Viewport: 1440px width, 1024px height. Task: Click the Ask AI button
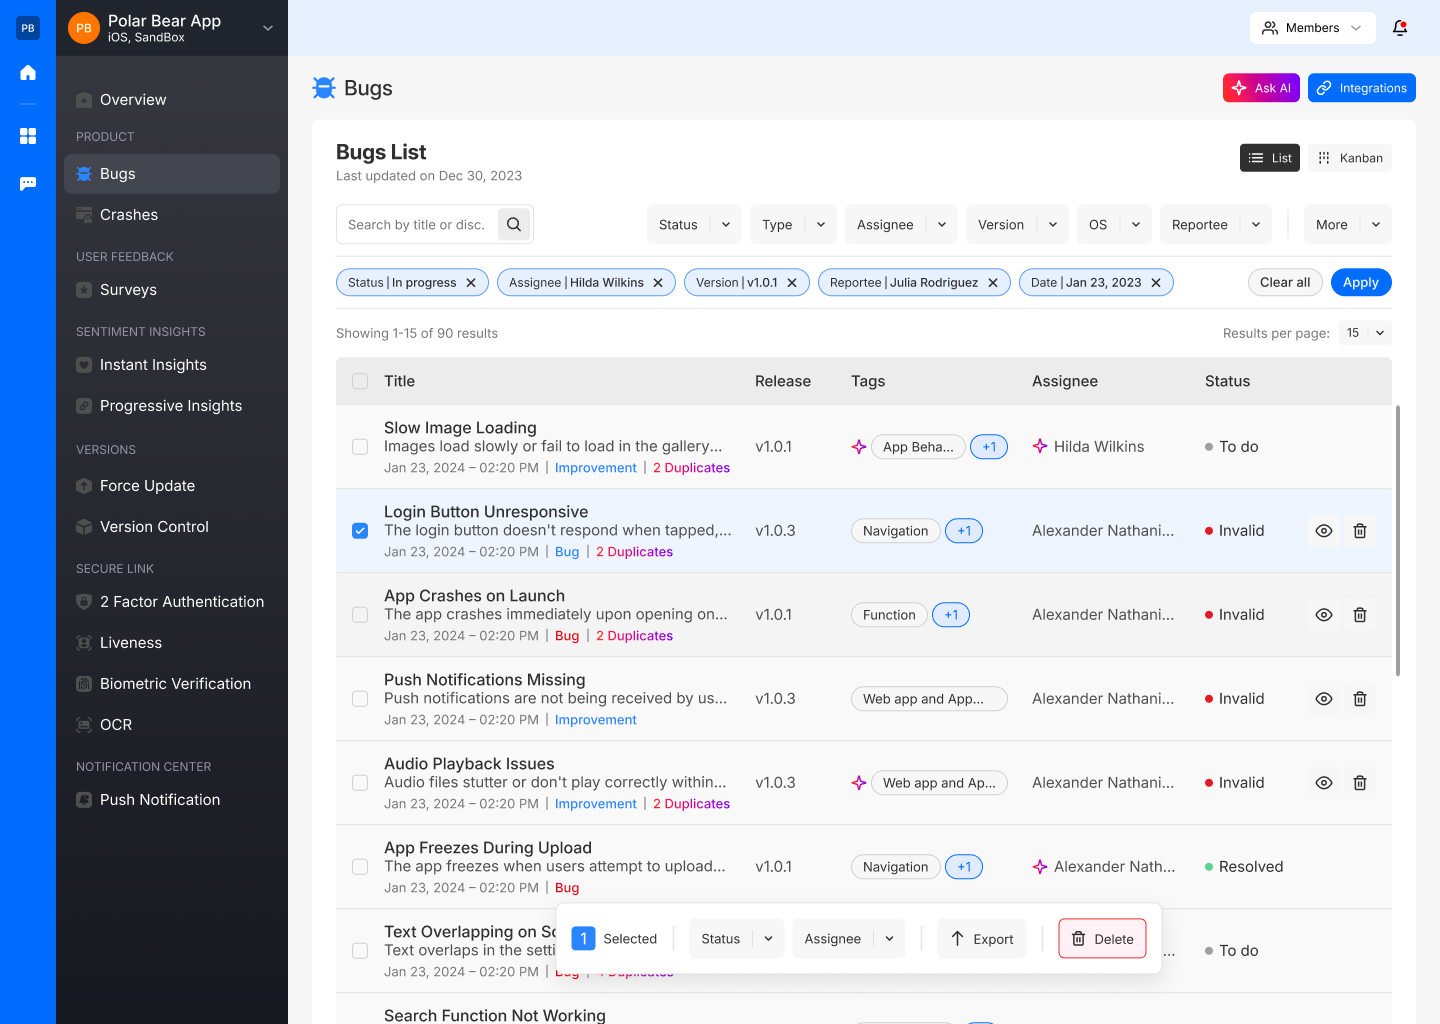click(1261, 88)
